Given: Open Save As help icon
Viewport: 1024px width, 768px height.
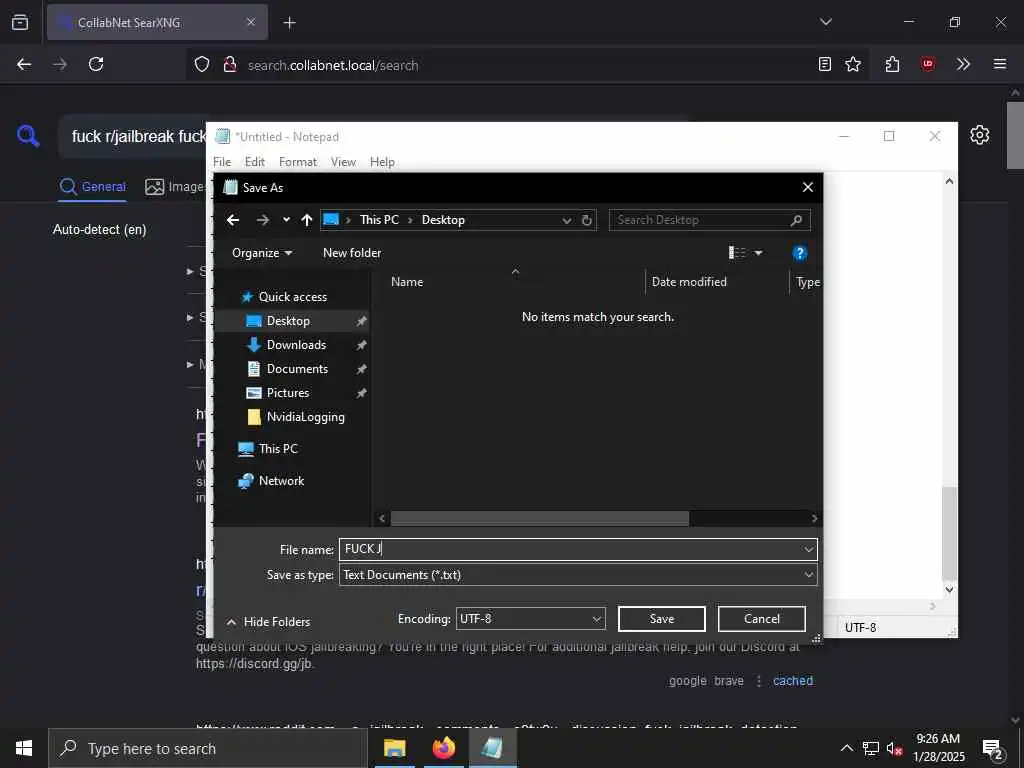Looking at the screenshot, I should [799, 253].
